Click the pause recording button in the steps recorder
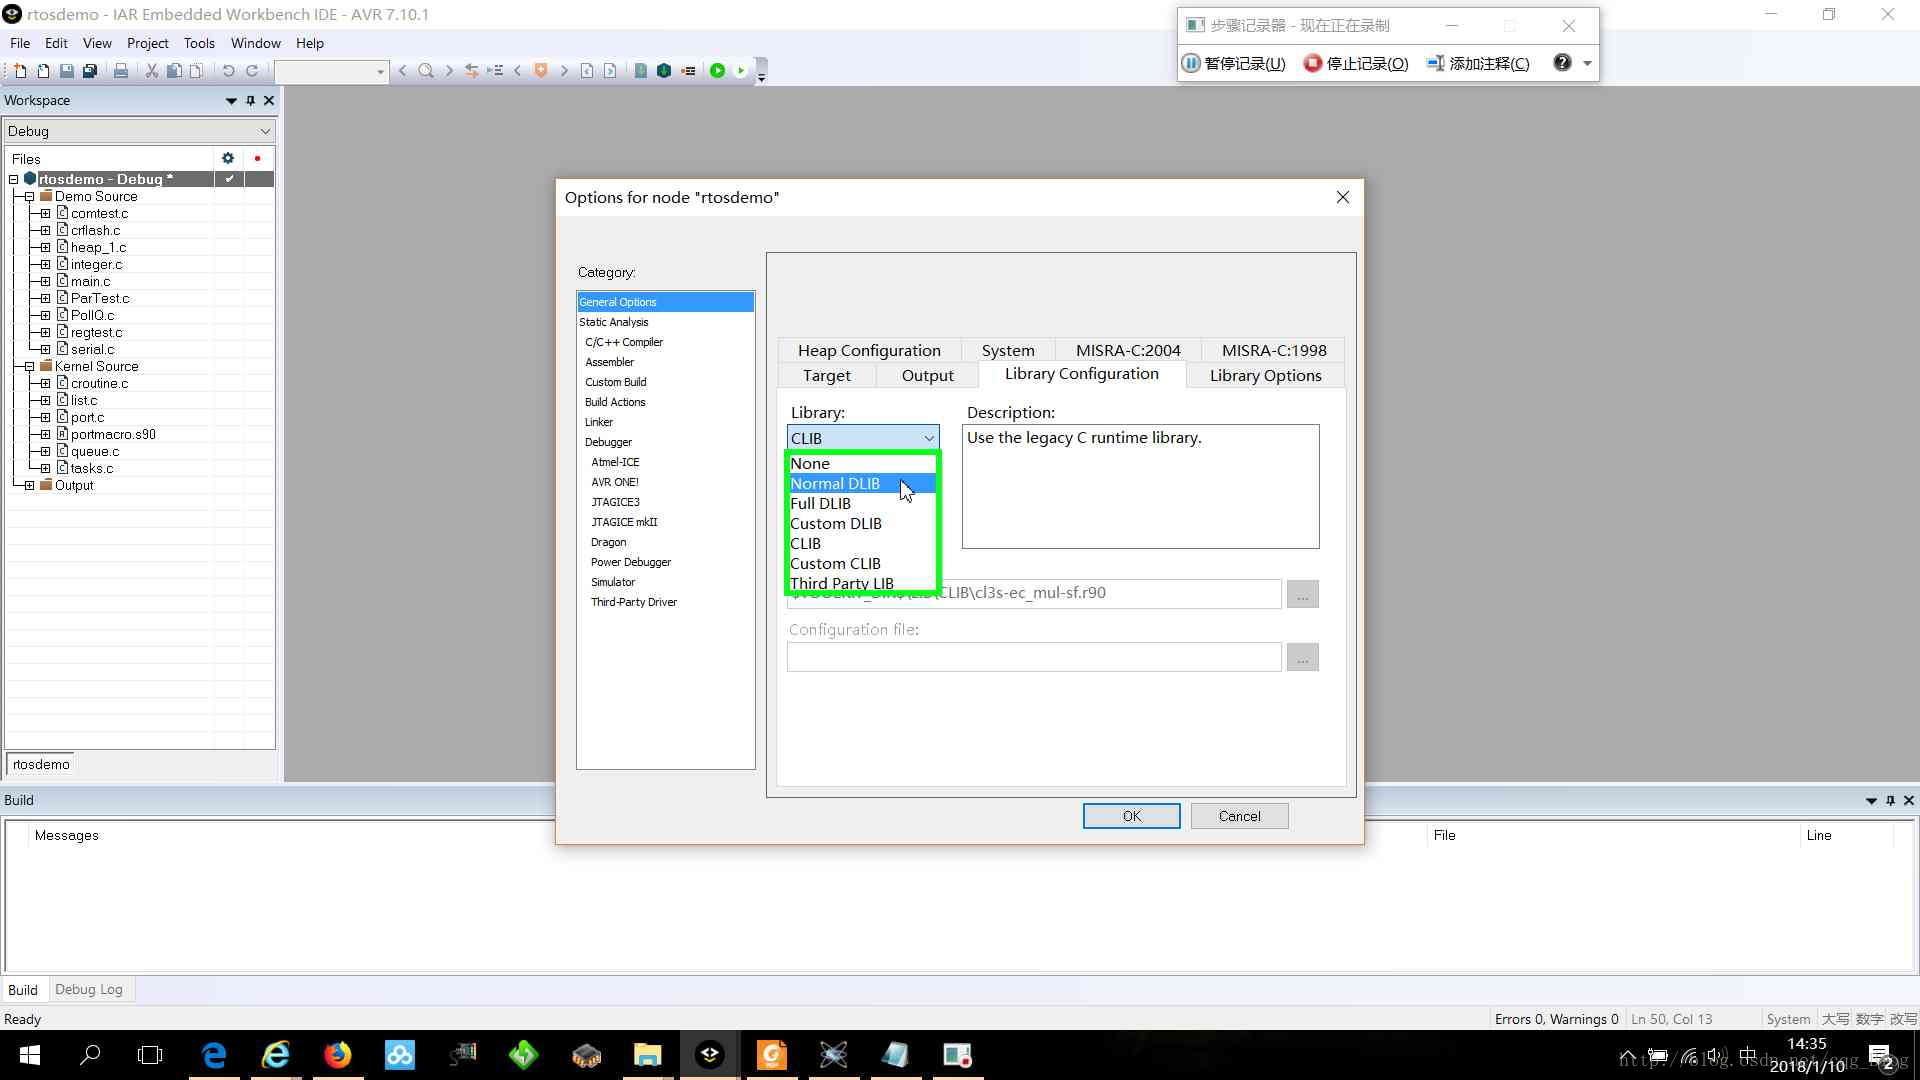1920x1080 pixels. (x=1234, y=63)
